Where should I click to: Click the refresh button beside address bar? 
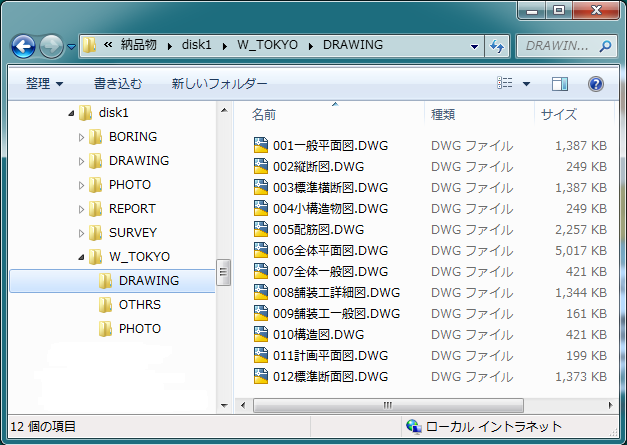click(x=497, y=46)
